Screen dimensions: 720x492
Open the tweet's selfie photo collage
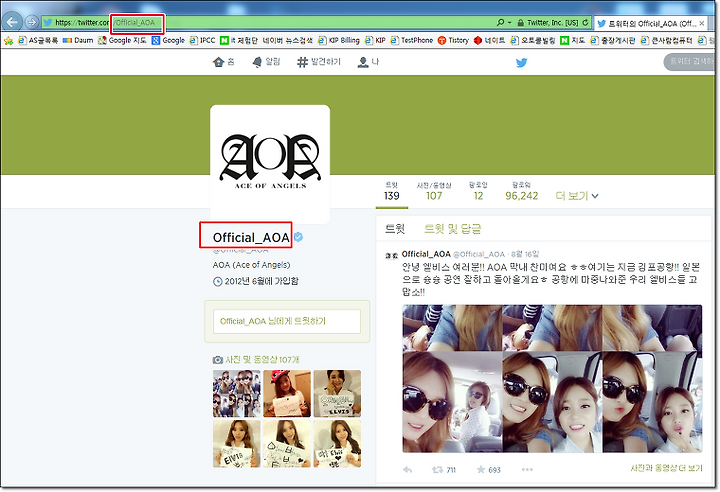coord(552,379)
